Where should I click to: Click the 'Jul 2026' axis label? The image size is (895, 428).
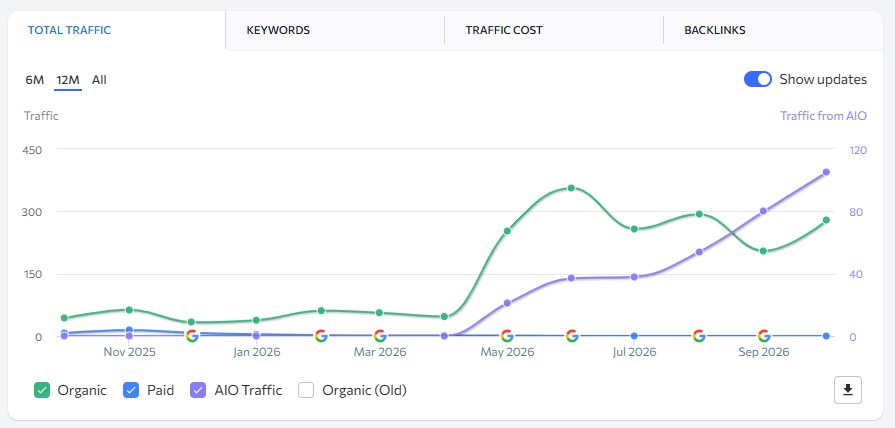coord(634,352)
